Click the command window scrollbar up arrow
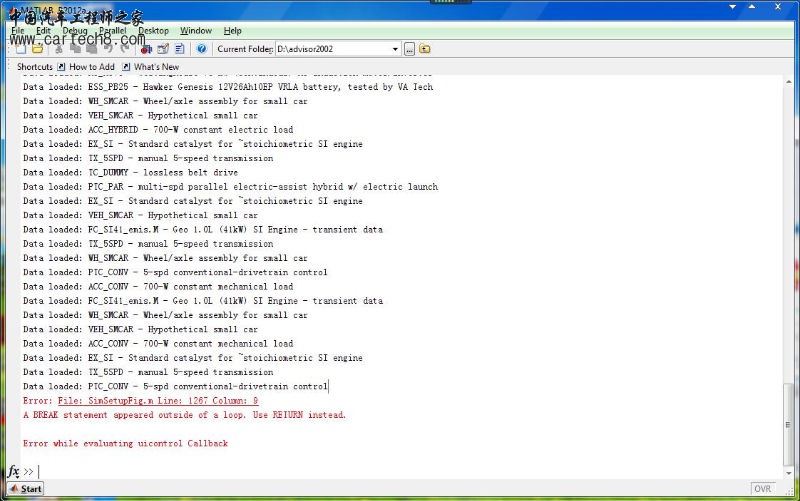800x501 pixels. click(x=789, y=82)
